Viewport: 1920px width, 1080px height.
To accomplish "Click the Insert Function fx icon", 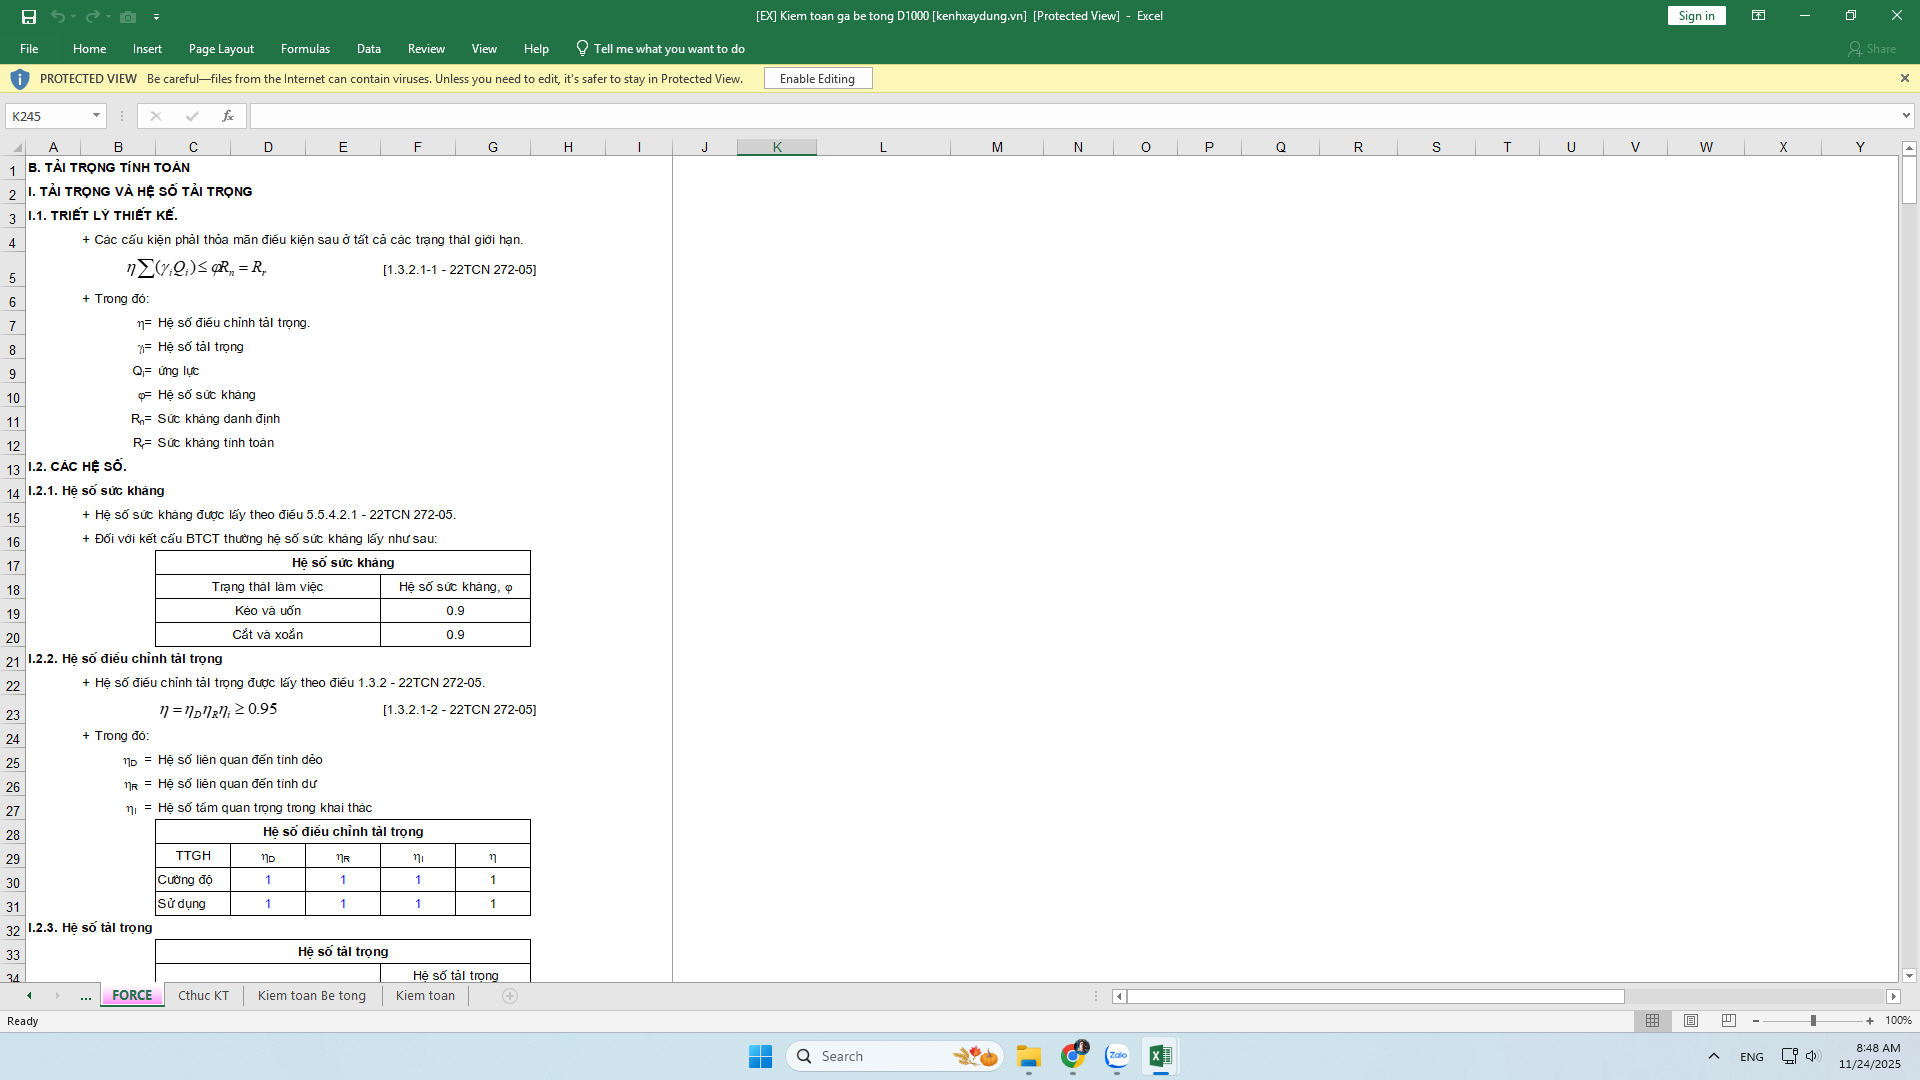I will coord(228,116).
